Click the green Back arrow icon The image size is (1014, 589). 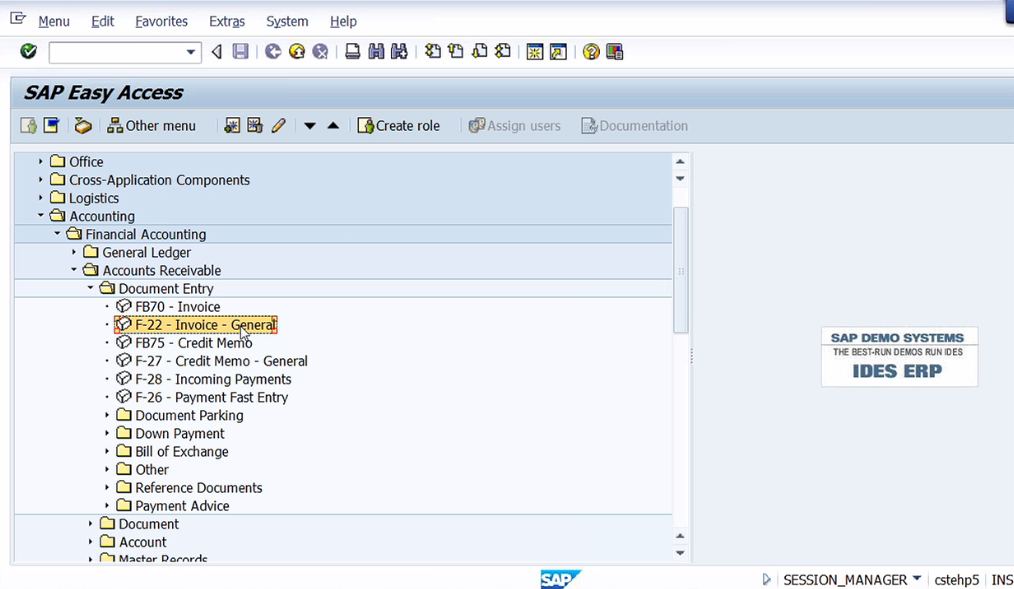tap(273, 52)
